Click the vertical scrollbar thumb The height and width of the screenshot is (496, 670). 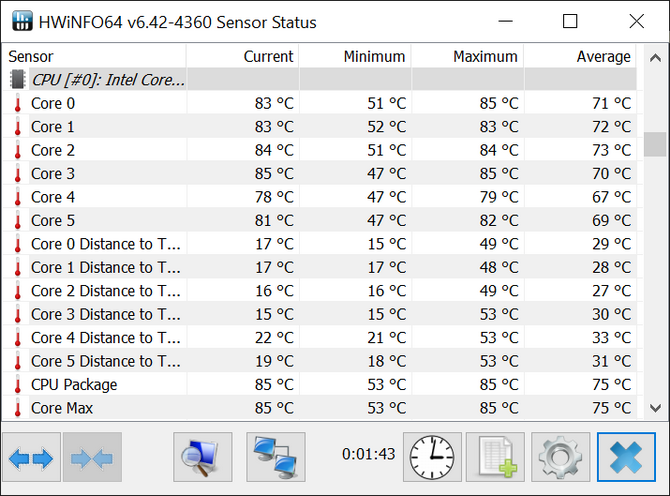tap(655, 144)
